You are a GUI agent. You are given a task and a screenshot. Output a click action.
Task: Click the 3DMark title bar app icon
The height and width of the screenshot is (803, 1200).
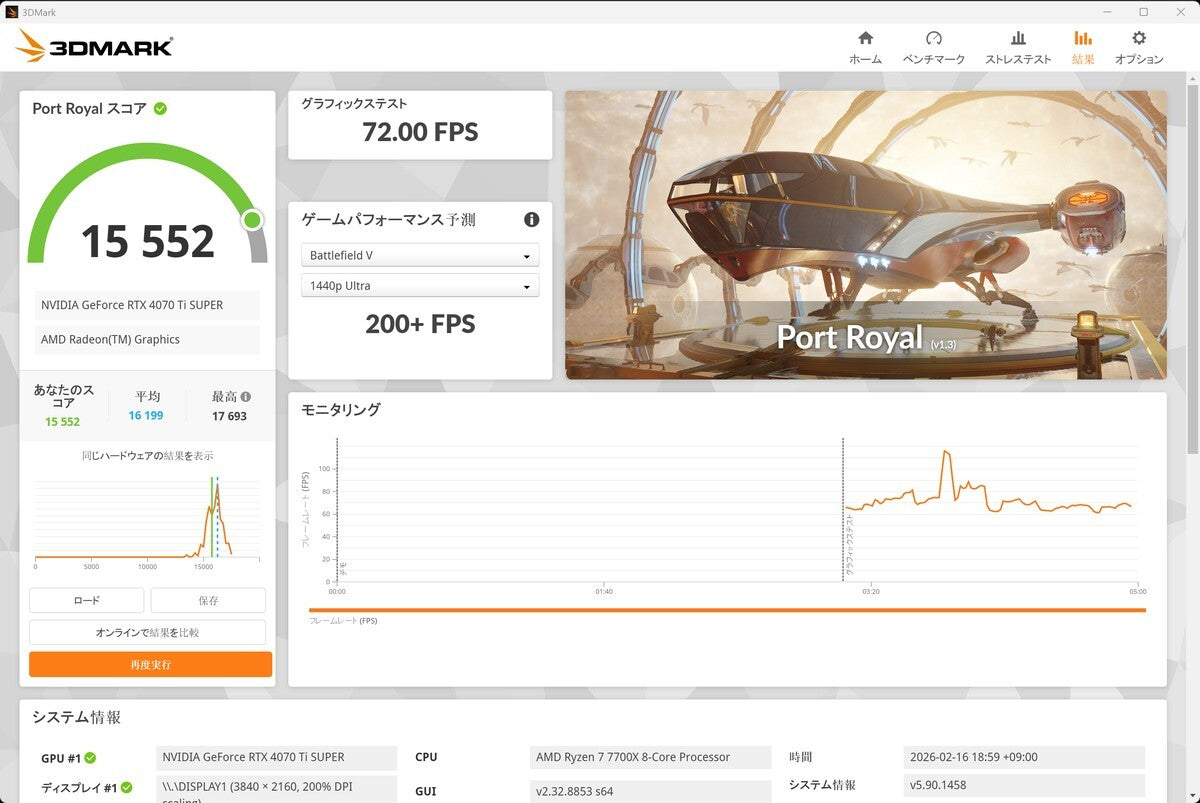click(x=12, y=12)
